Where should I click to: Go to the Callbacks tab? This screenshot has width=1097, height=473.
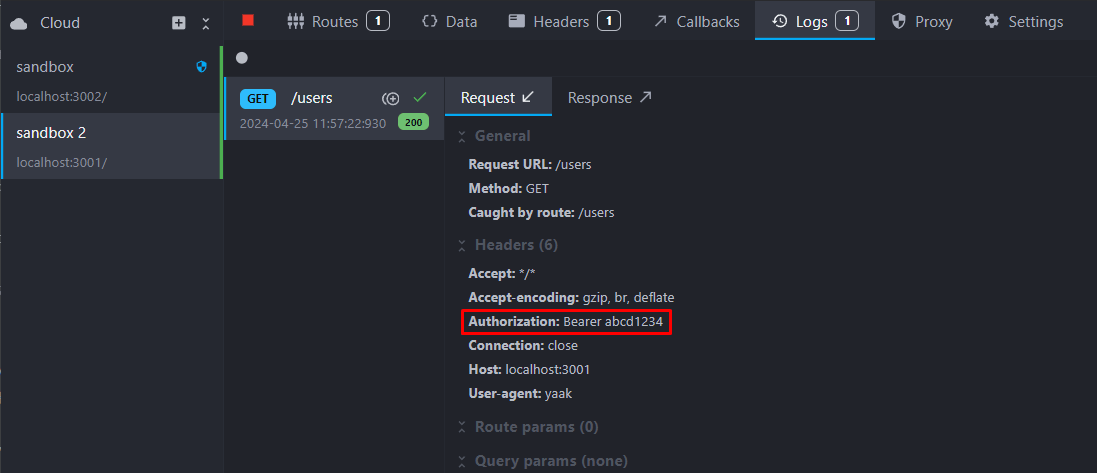pyautogui.click(x=697, y=21)
